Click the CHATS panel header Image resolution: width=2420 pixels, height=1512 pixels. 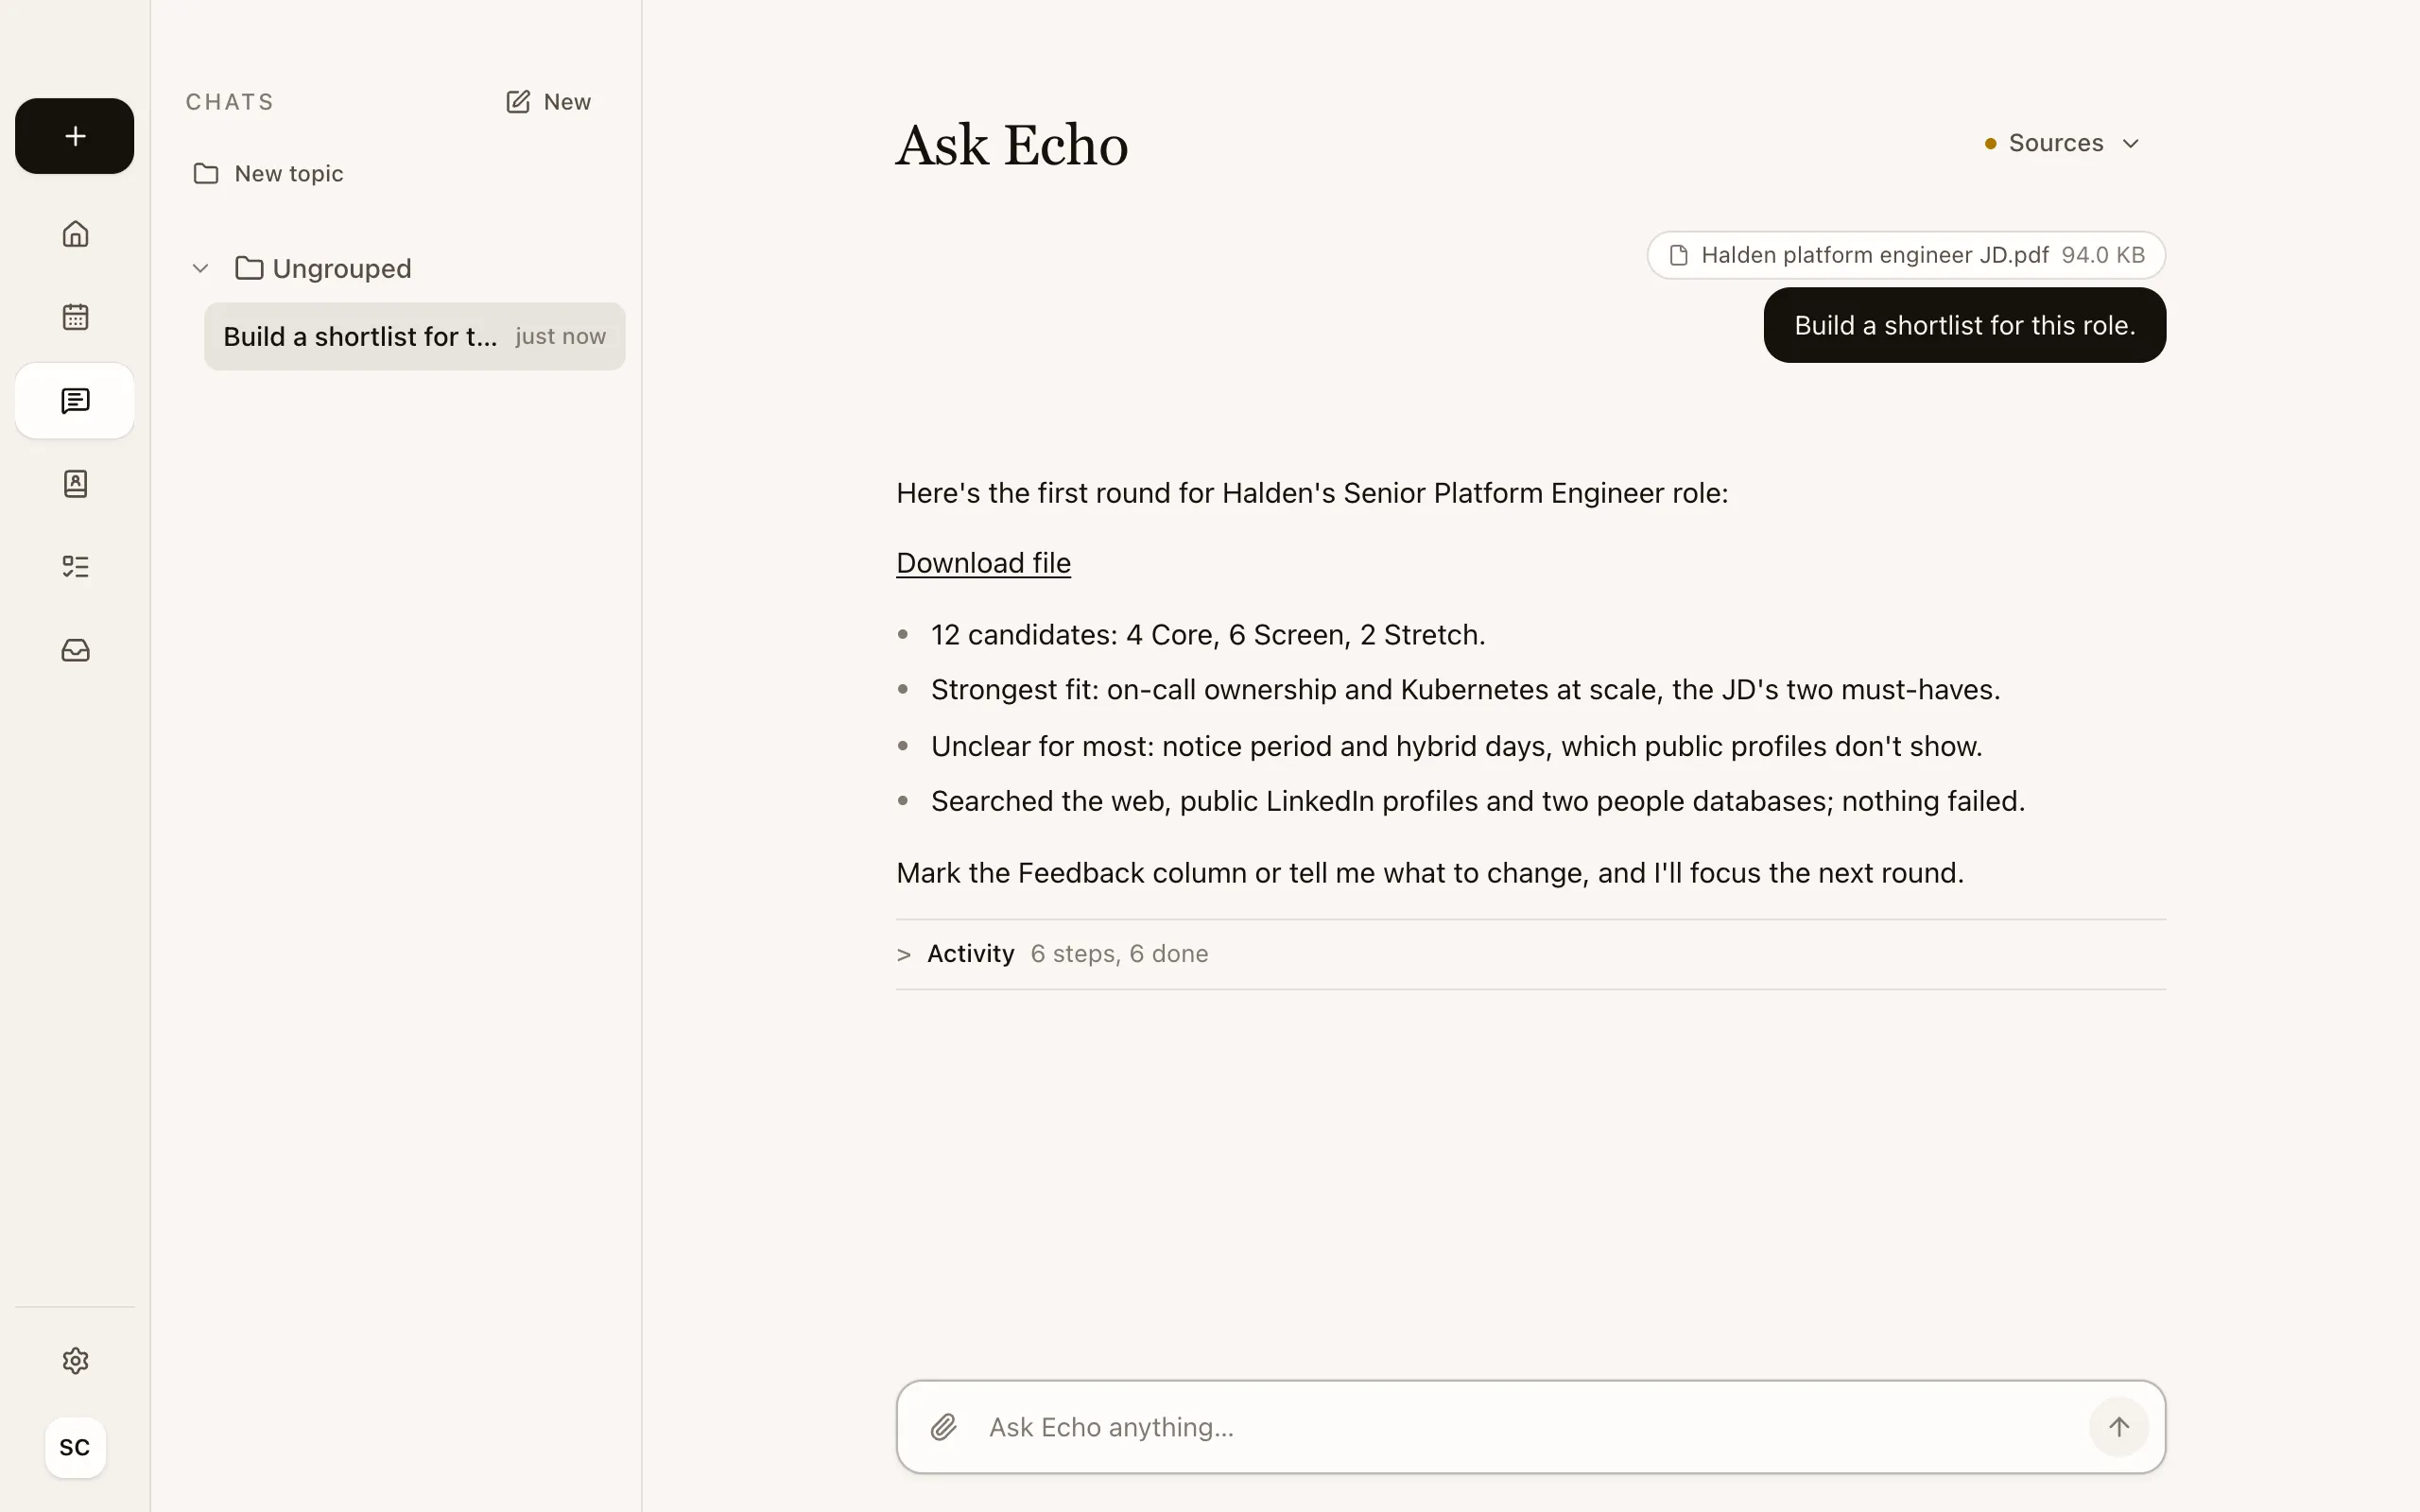click(x=230, y=102)
